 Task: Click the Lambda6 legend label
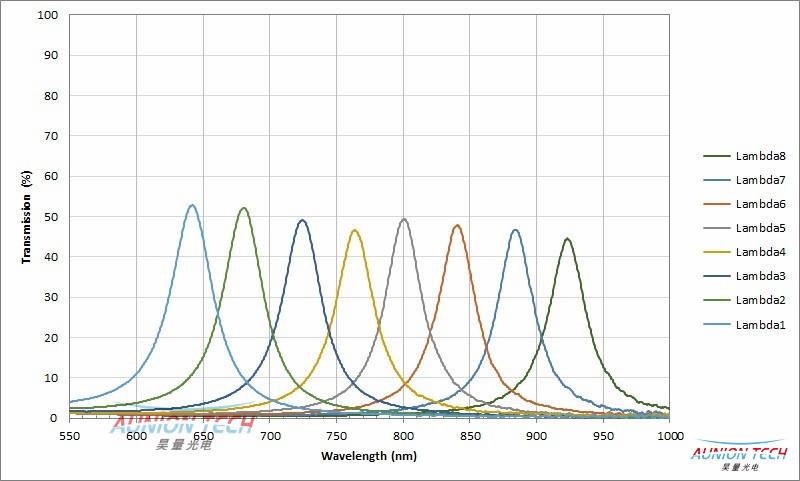coord(759,204)
